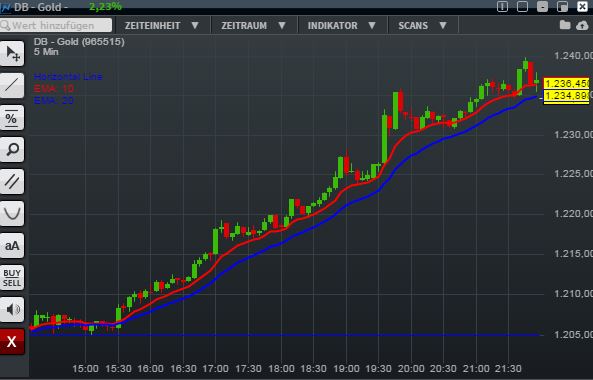Restore window using title bar square button
Viewport: 593px width, 380px height.
pos(522,6)
